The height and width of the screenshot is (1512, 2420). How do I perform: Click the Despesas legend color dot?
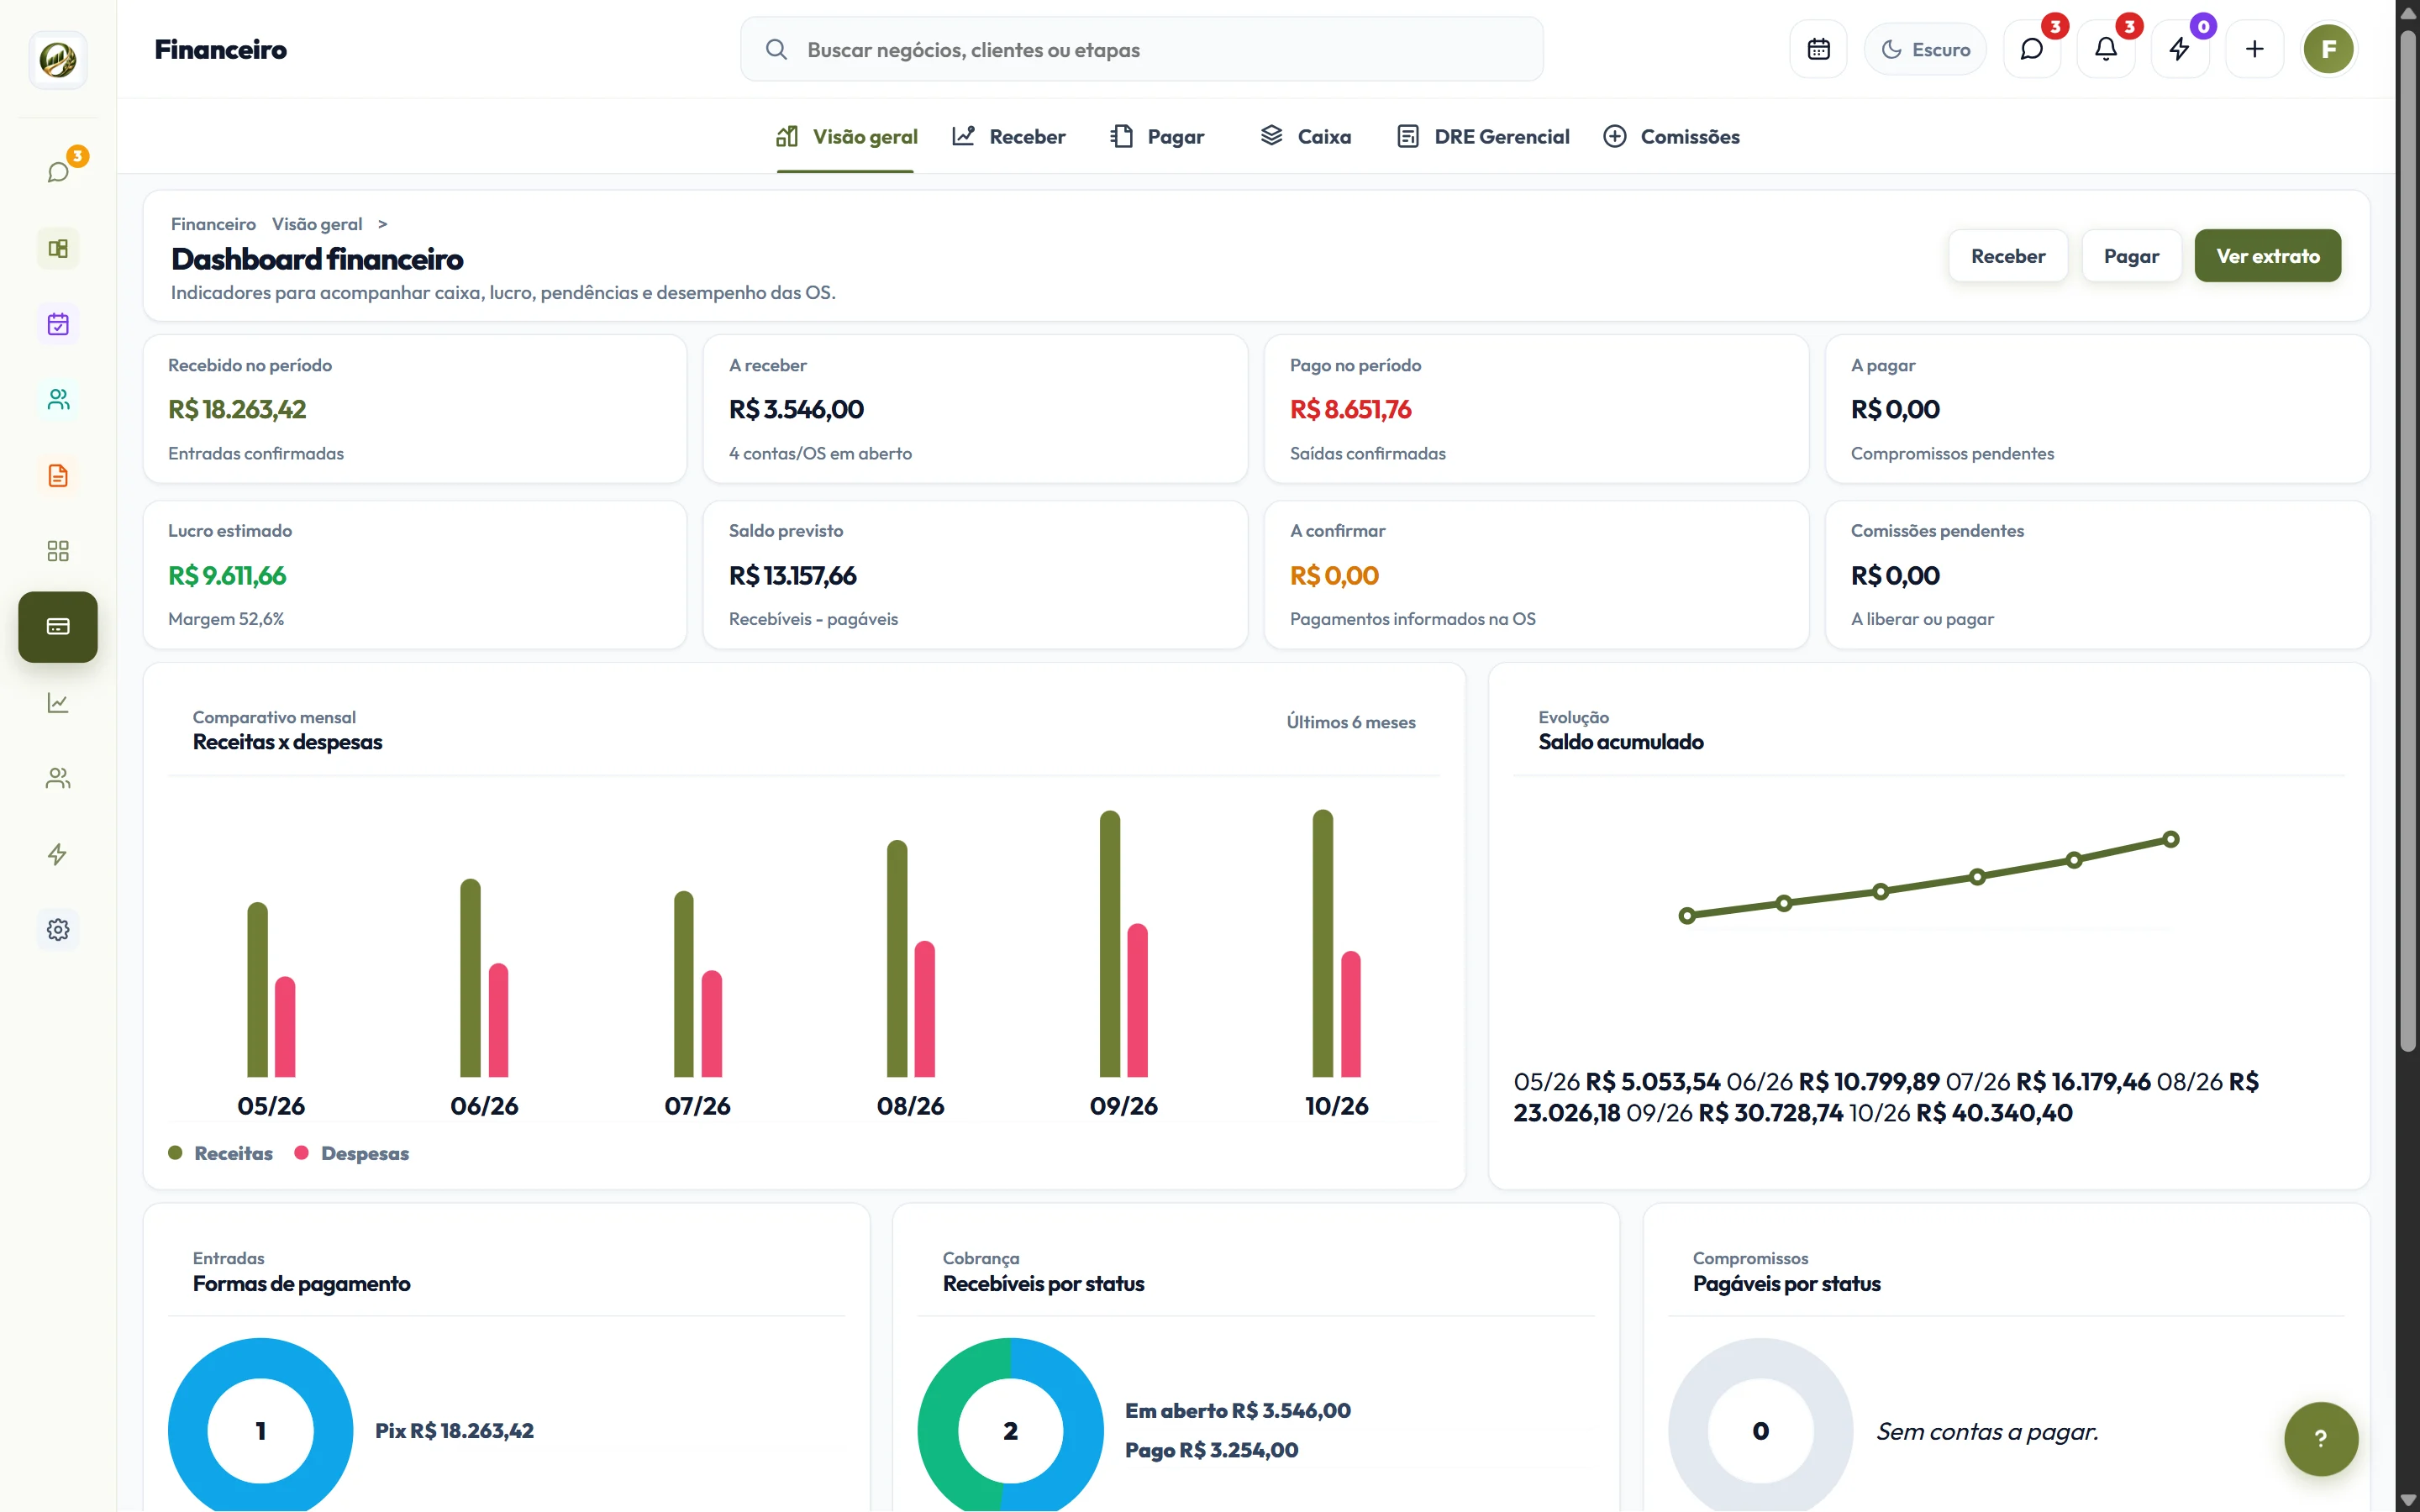point(301,1153)
